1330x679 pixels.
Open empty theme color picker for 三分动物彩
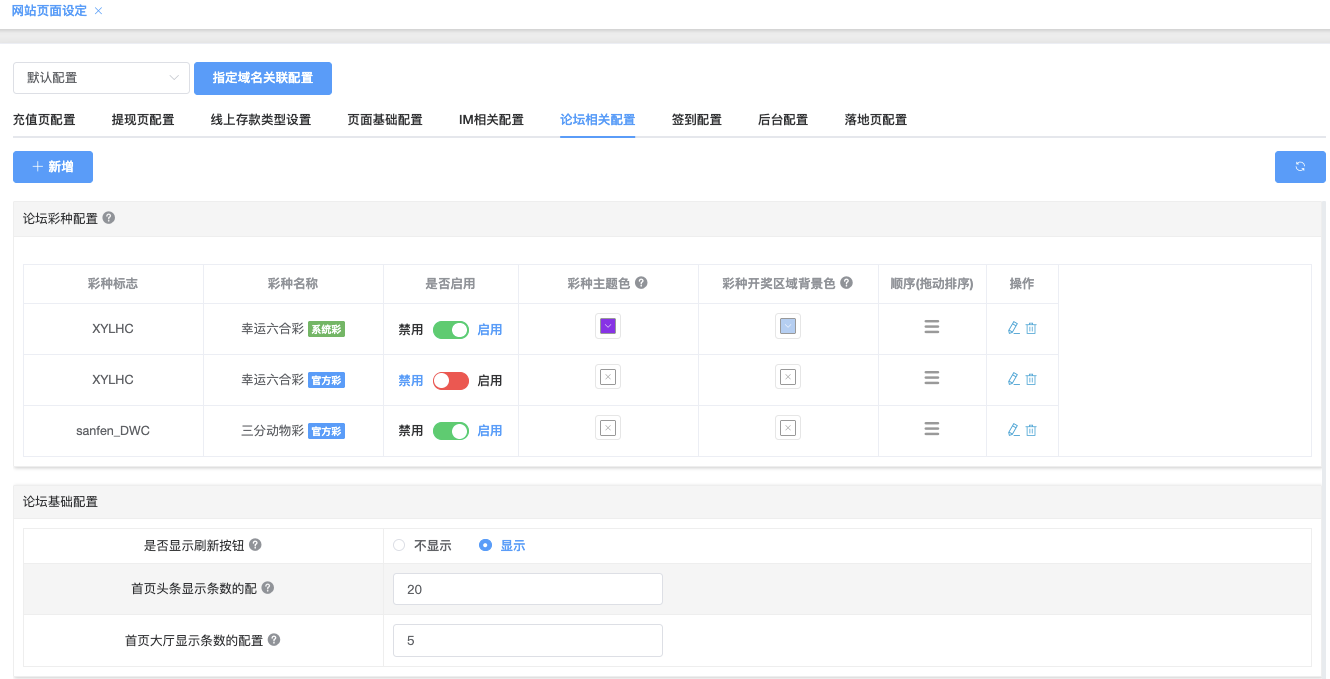pos(607,428)
